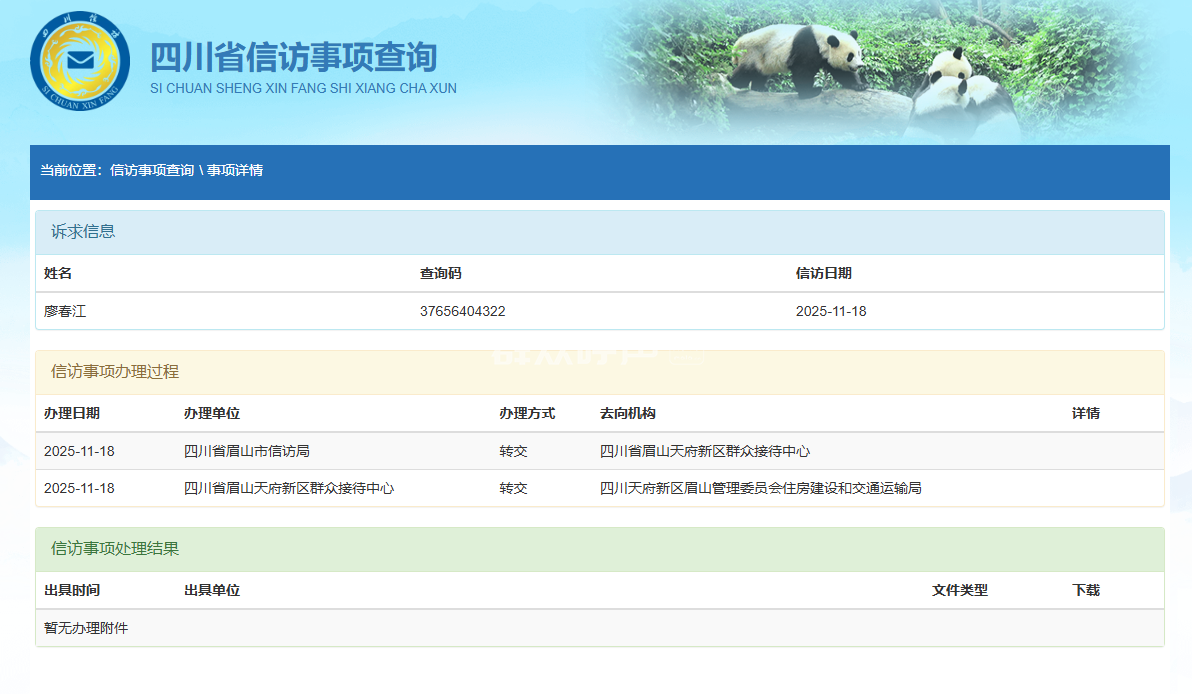Image resolution: width=1192 pixels, height=694 pixels.
Task: Click the query code 37656404322
Action: (x=462, y=311)
